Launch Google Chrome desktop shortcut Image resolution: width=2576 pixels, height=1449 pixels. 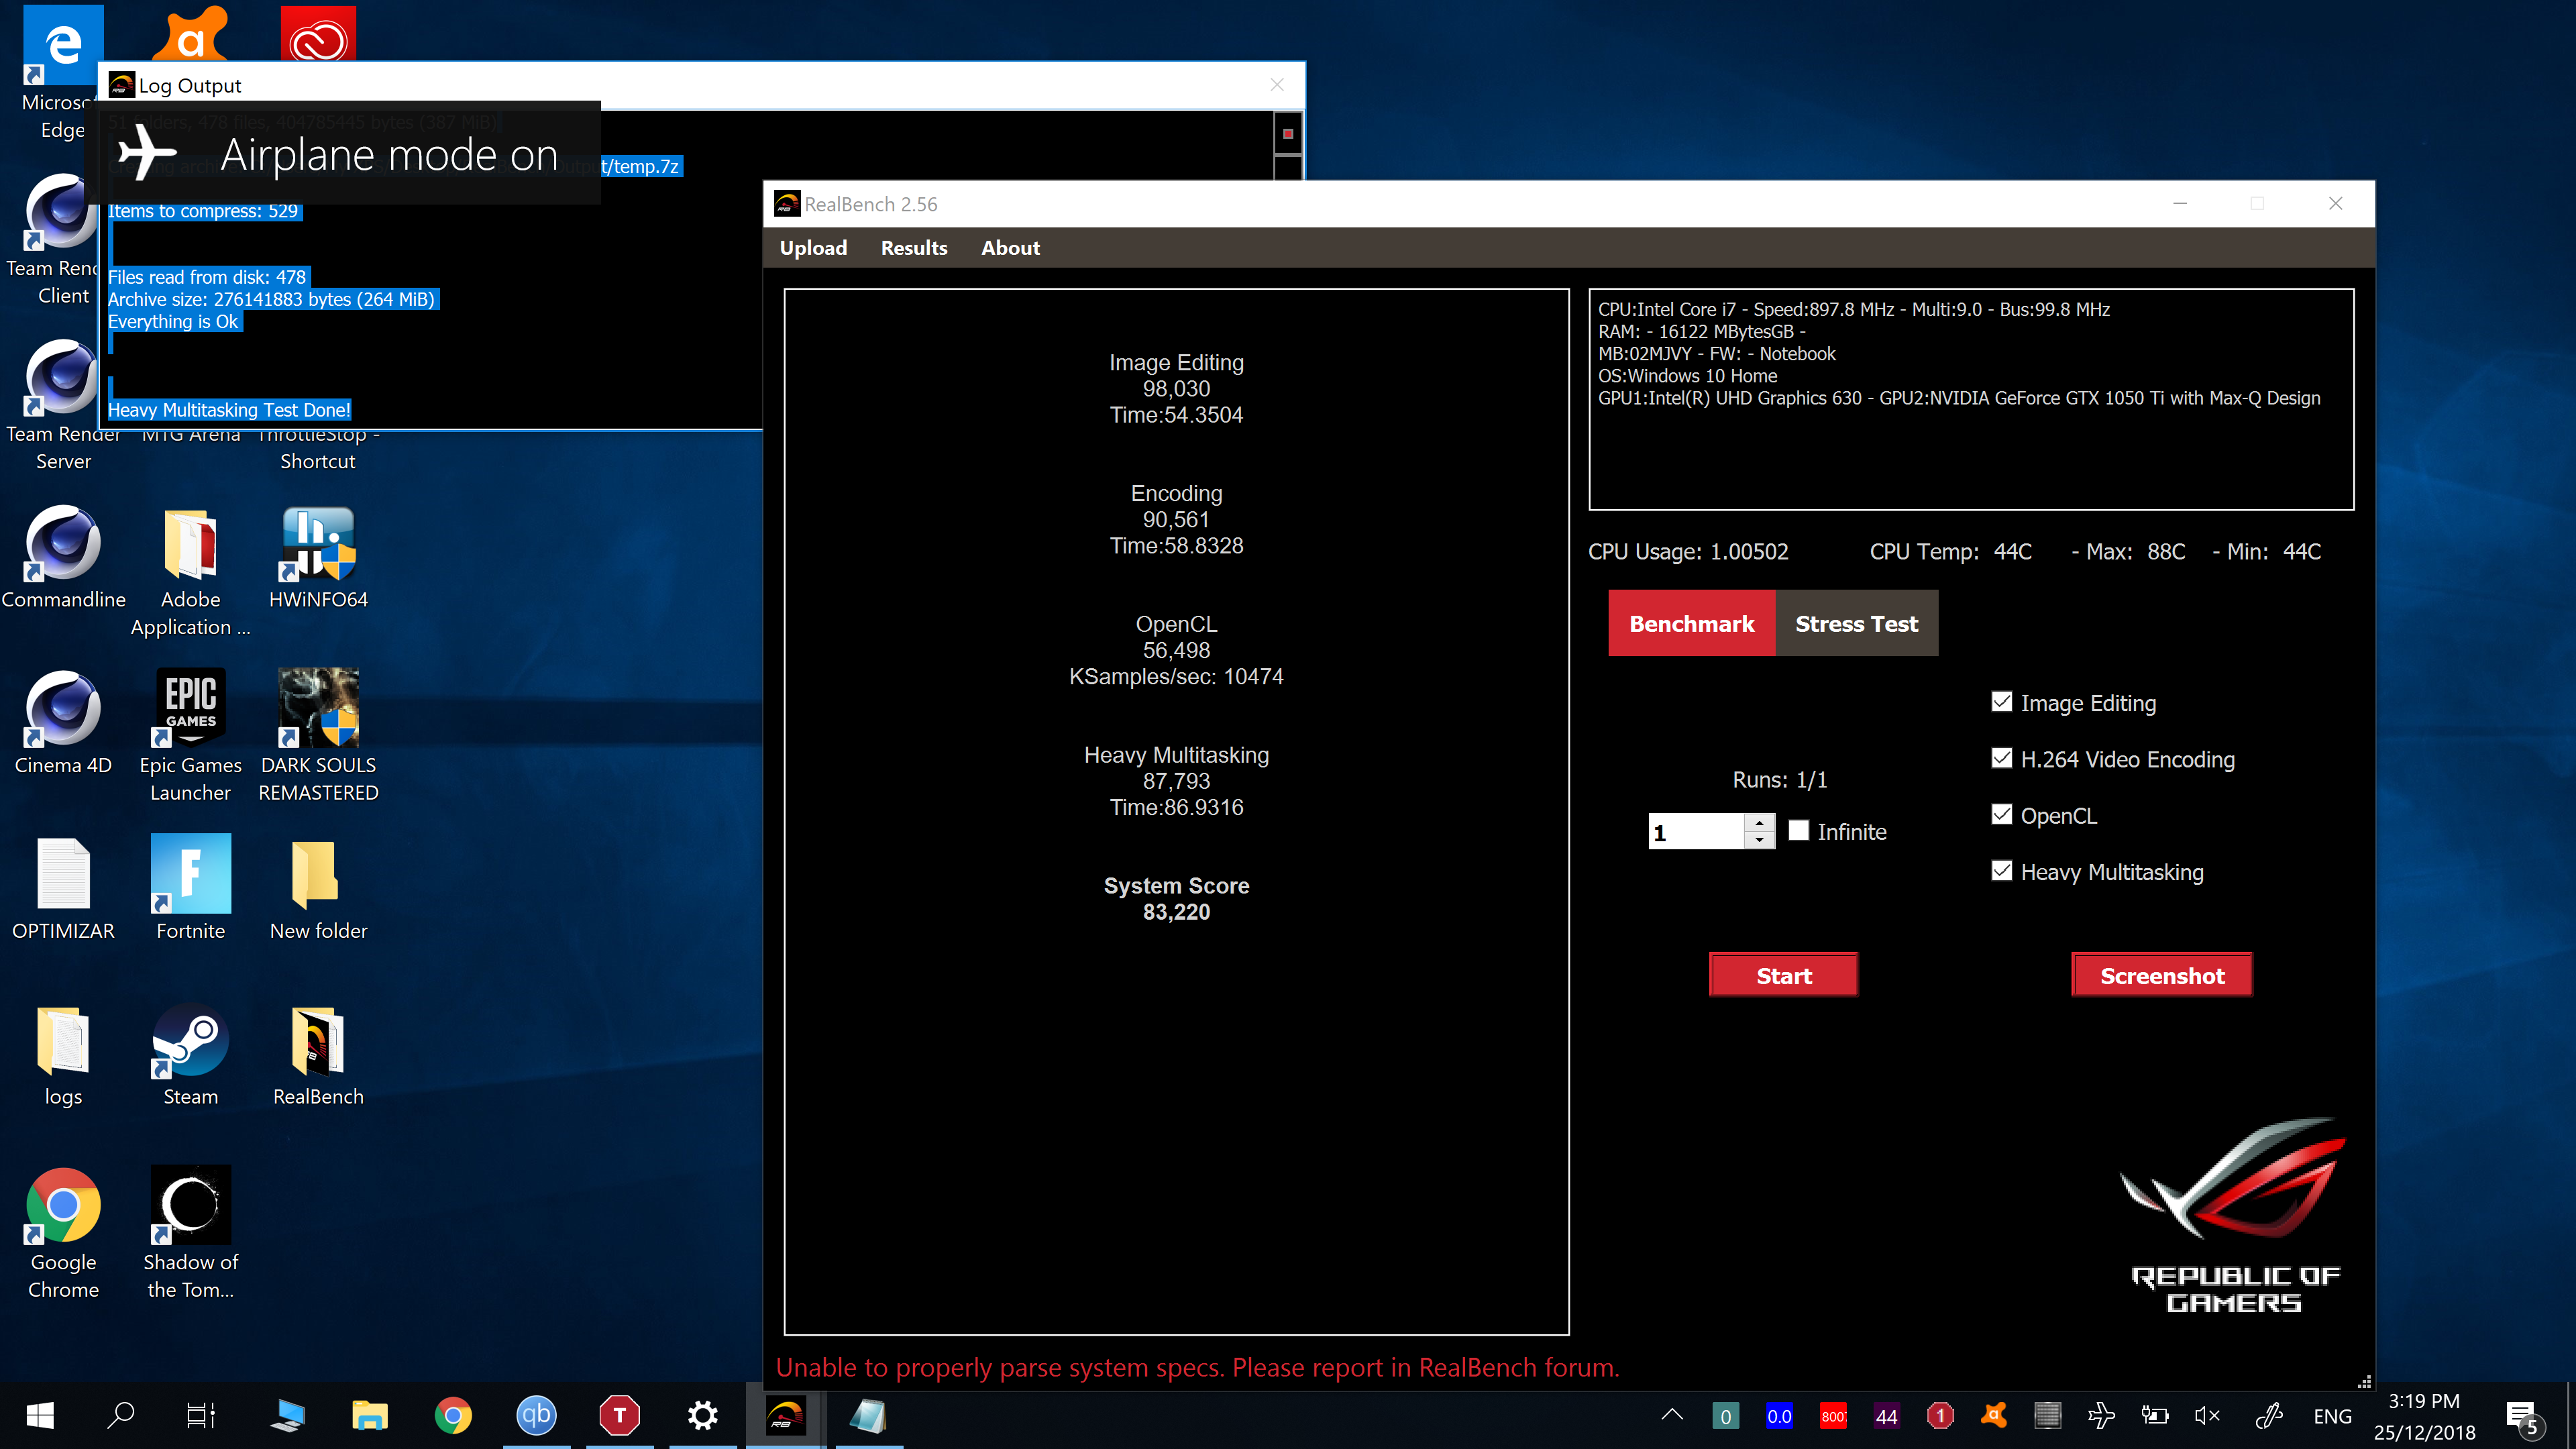click(x=62, y=1233)
